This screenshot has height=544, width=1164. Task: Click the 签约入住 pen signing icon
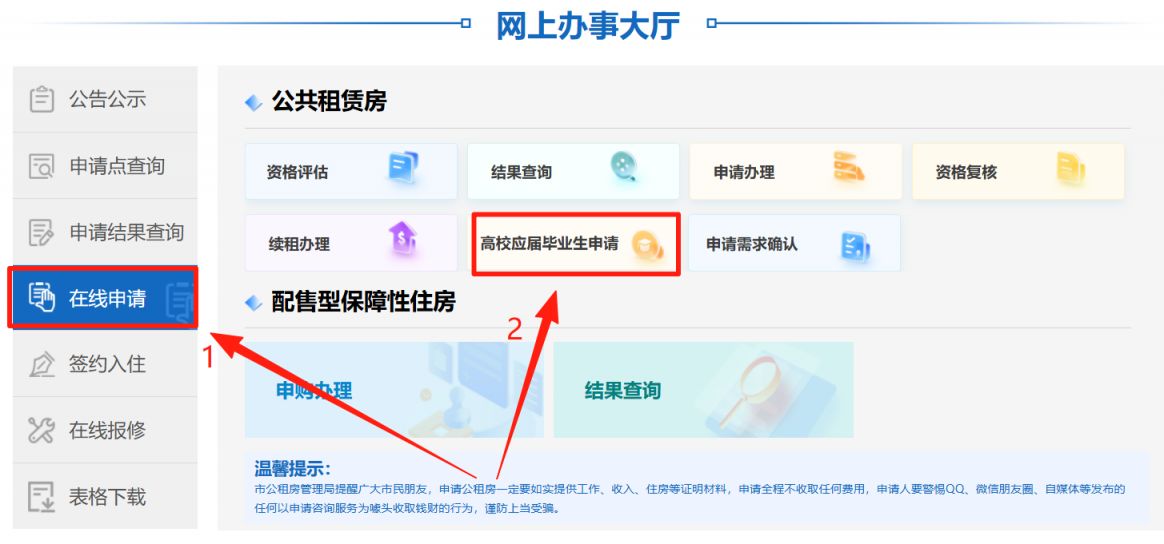42,364
